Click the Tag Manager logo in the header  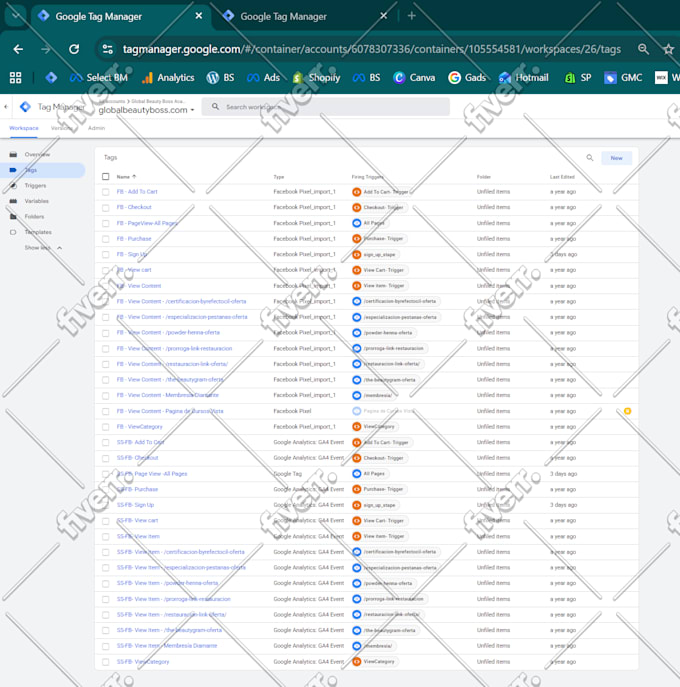(25, 106)
